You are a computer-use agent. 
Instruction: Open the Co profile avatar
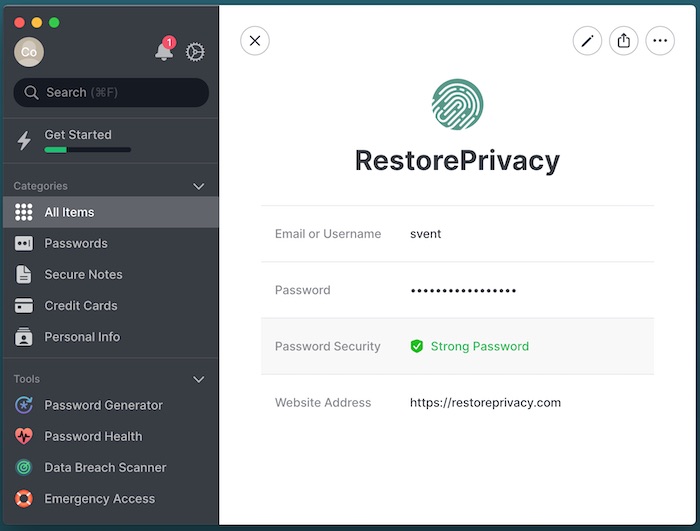click(29, 52)
